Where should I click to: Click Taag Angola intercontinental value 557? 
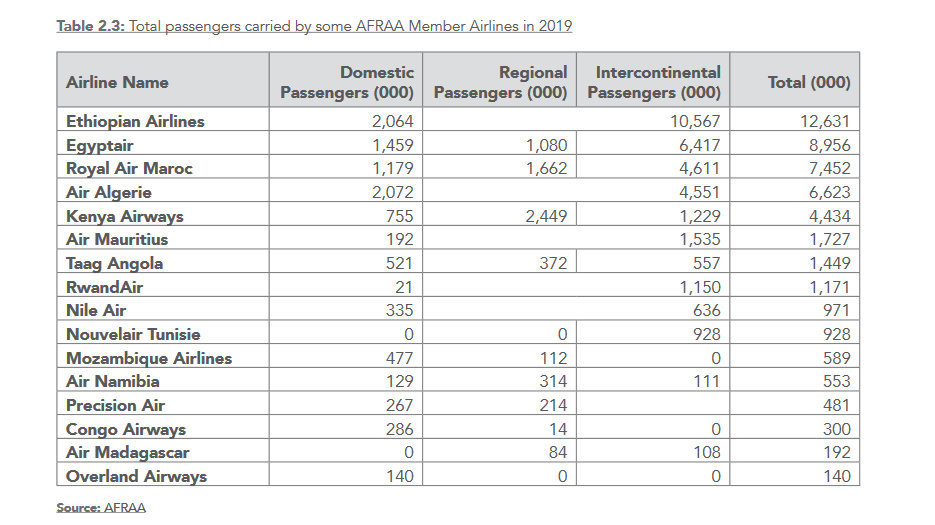(x=707, y=263)
